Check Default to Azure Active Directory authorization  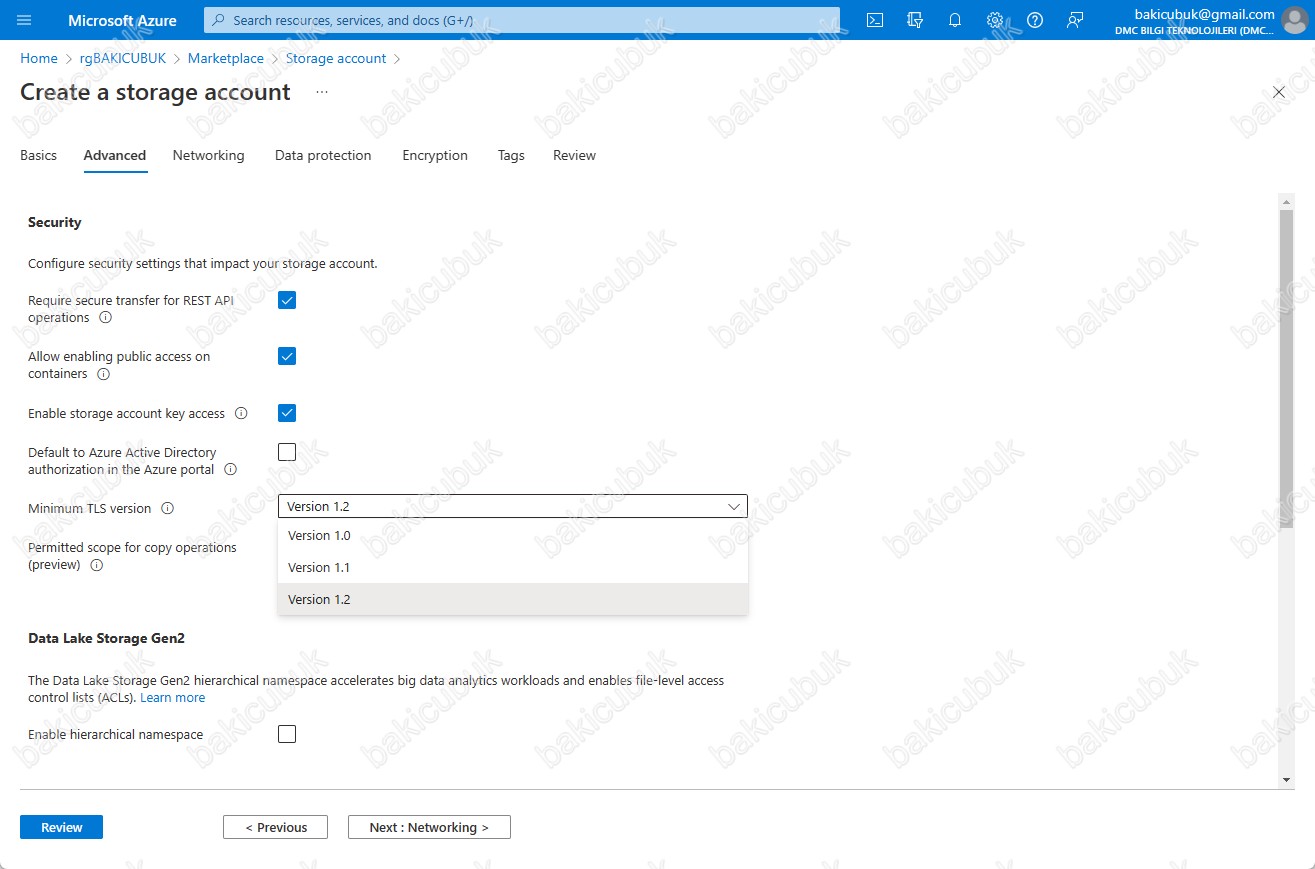tap(287, 452)
